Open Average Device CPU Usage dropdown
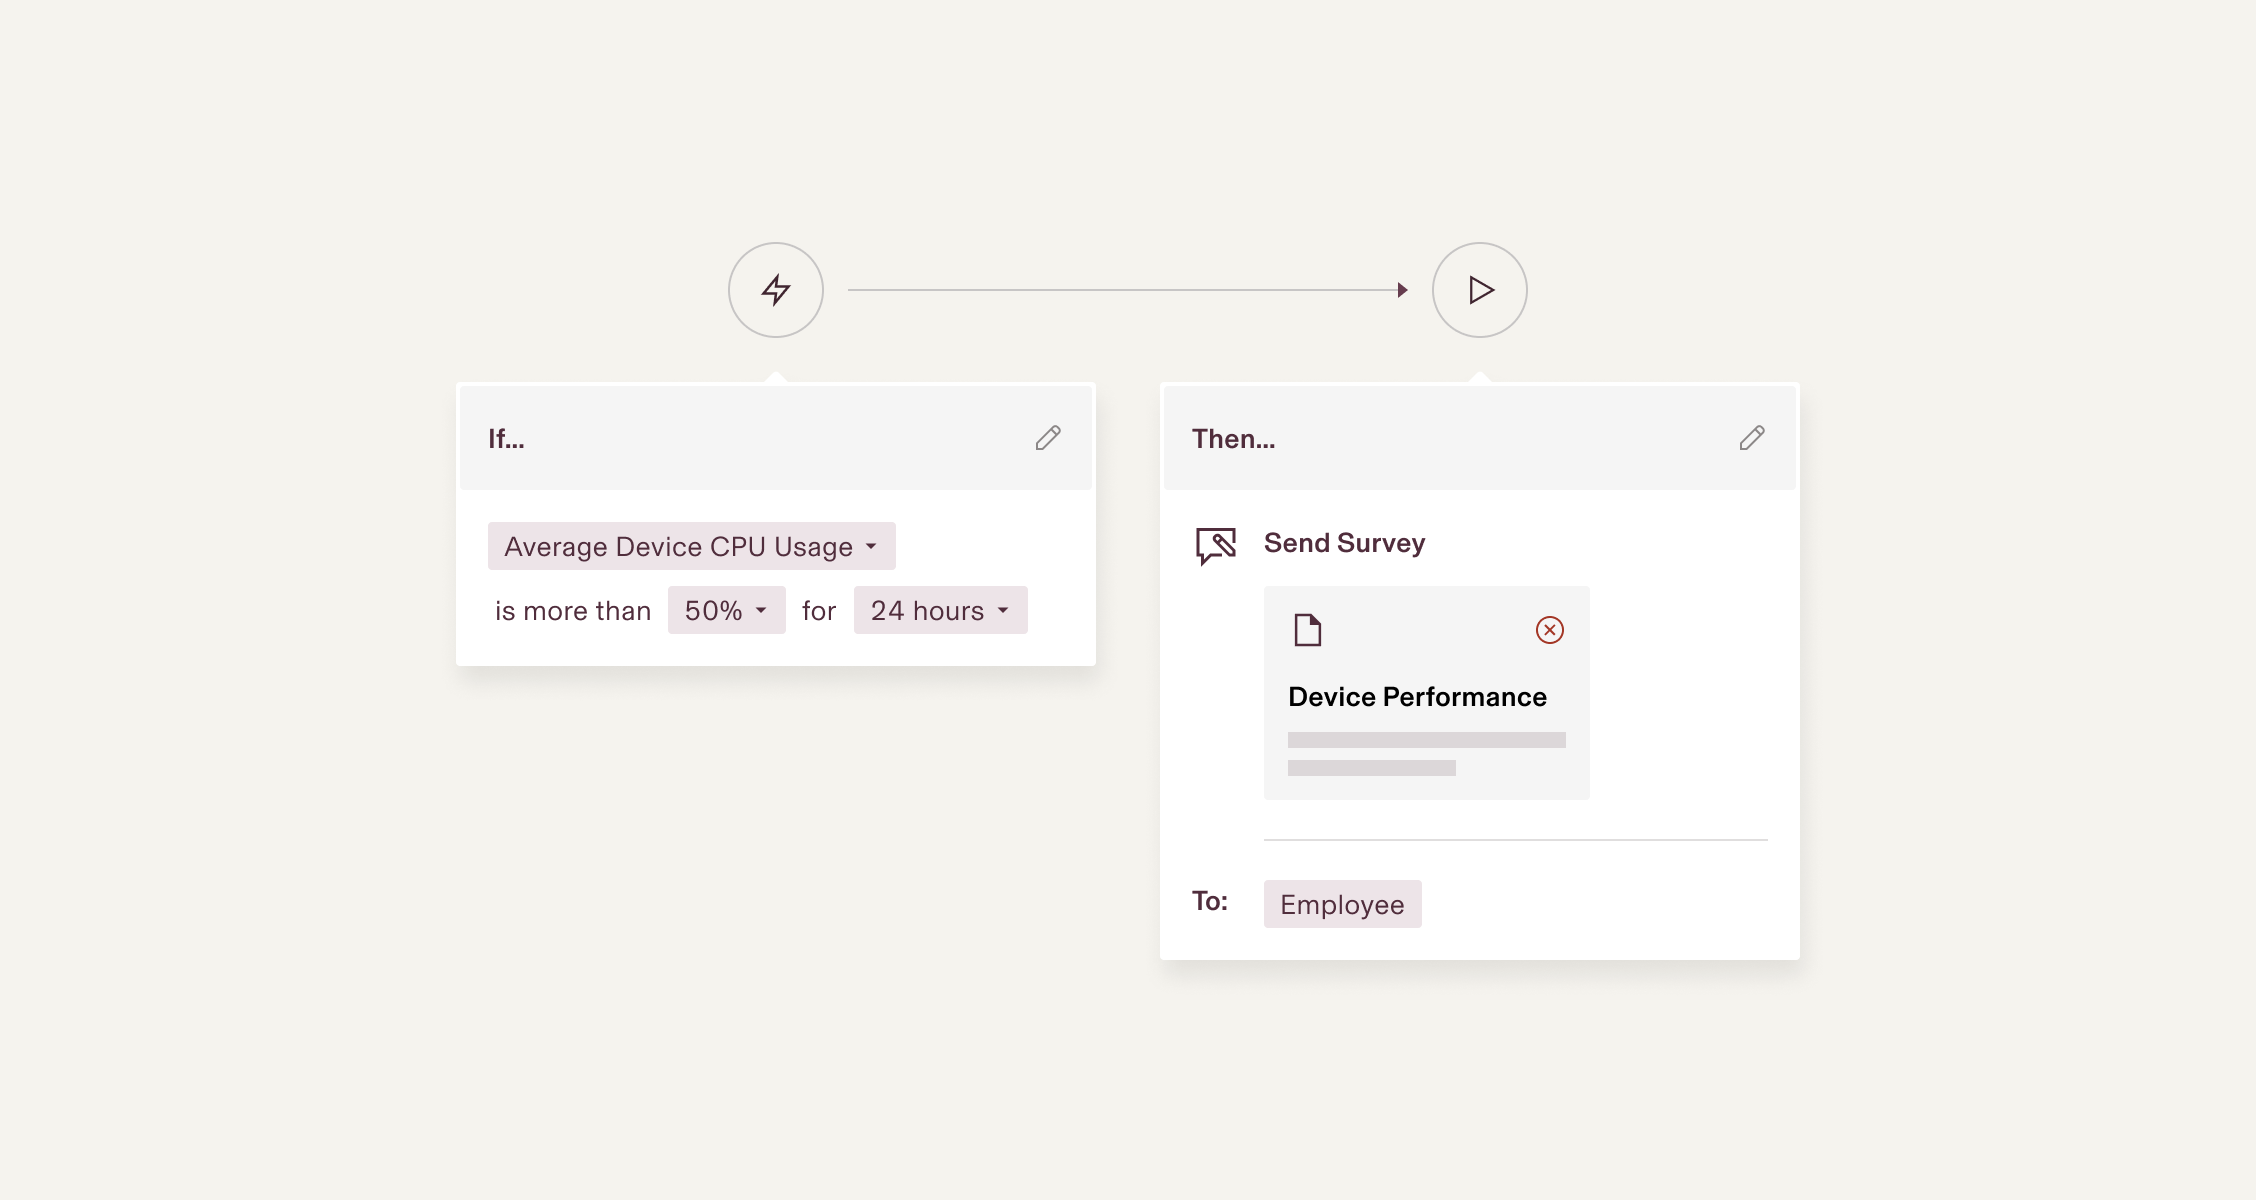 [691, 546]
